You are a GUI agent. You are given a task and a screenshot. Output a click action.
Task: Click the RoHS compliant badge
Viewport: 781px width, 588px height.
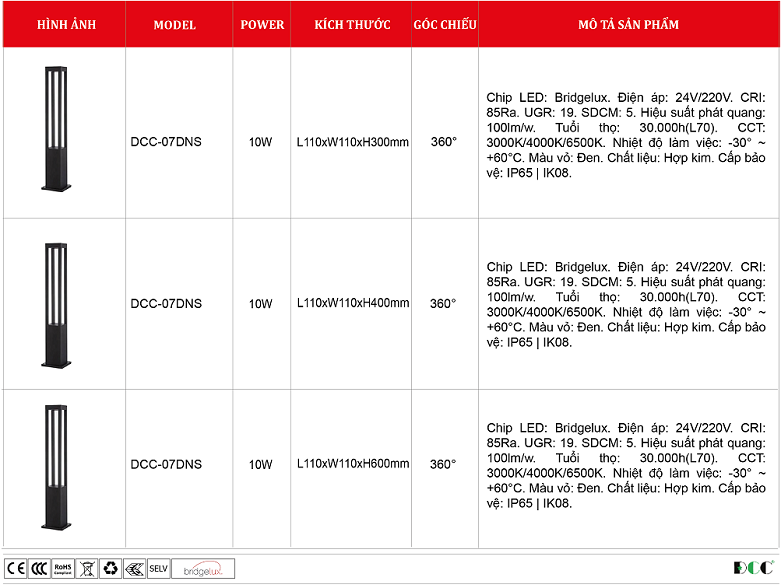pyautogui.click(x=63, y=568)
